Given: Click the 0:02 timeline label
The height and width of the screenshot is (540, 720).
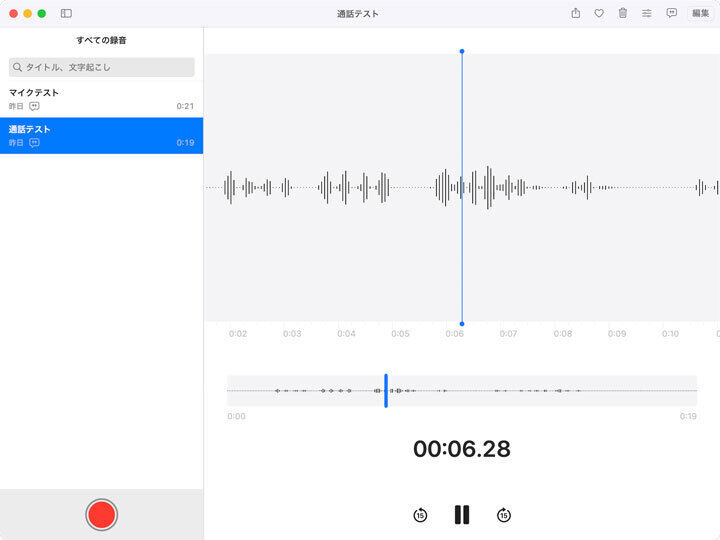Looking at the screenshot, I should pyautogui.click(x=238, y=334).
